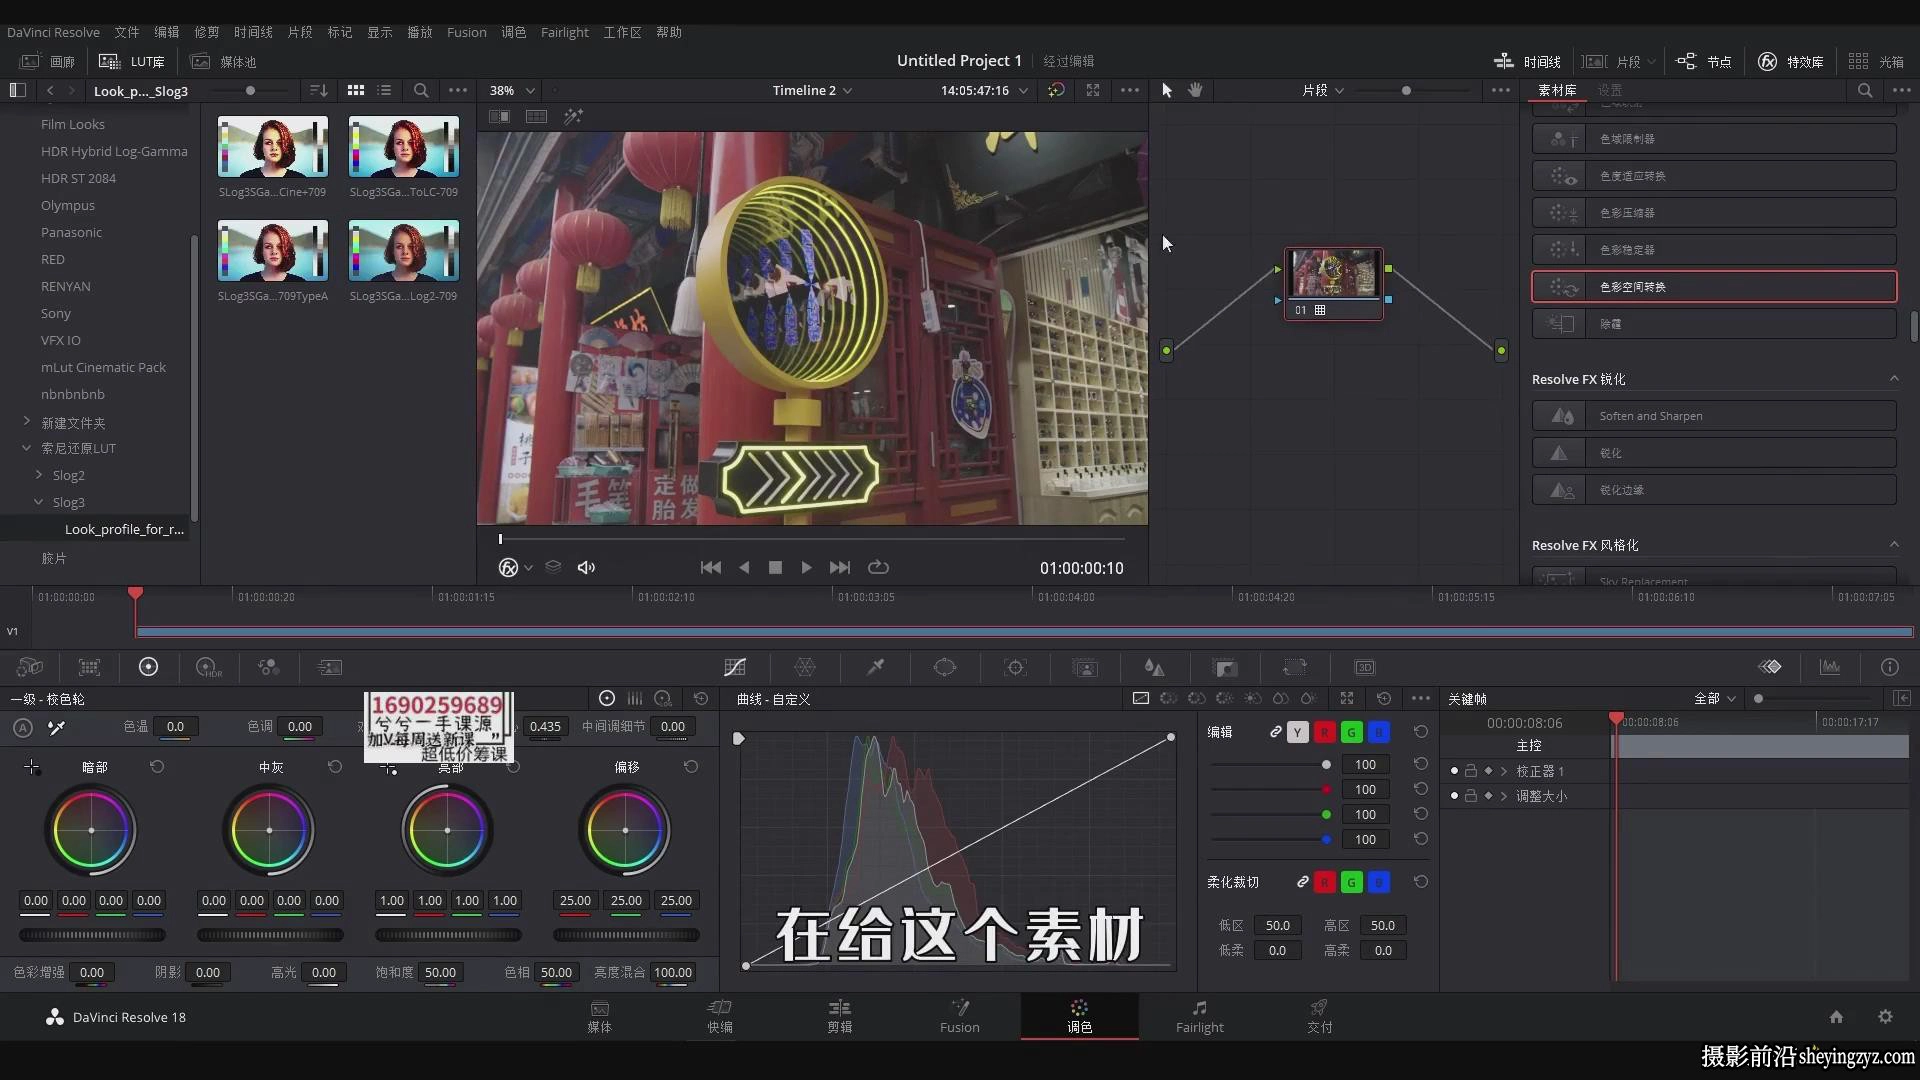This screenshot has height=1080, width=1920.
Task: Collapse the 索尼还原LUT folder
Action: tap(27, 448)
